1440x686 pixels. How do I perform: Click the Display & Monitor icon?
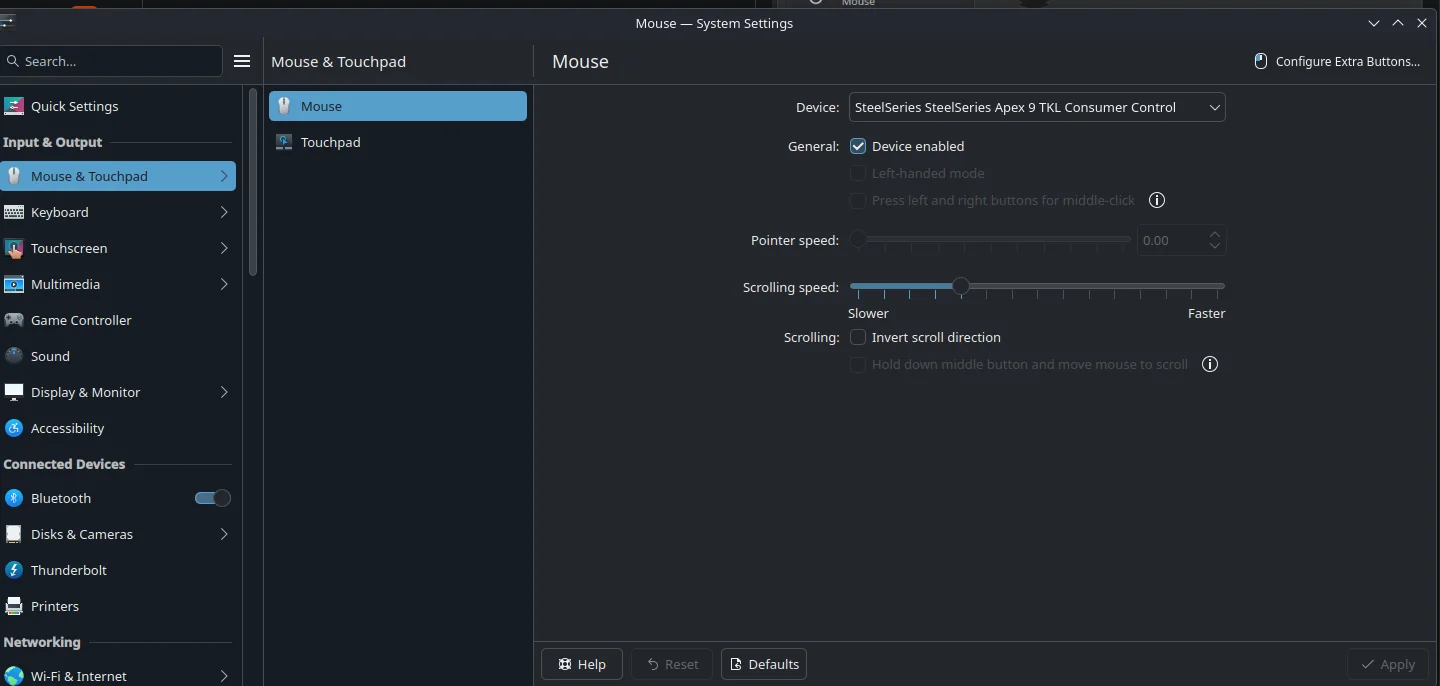pyautogui.click(x=14, y=392)
